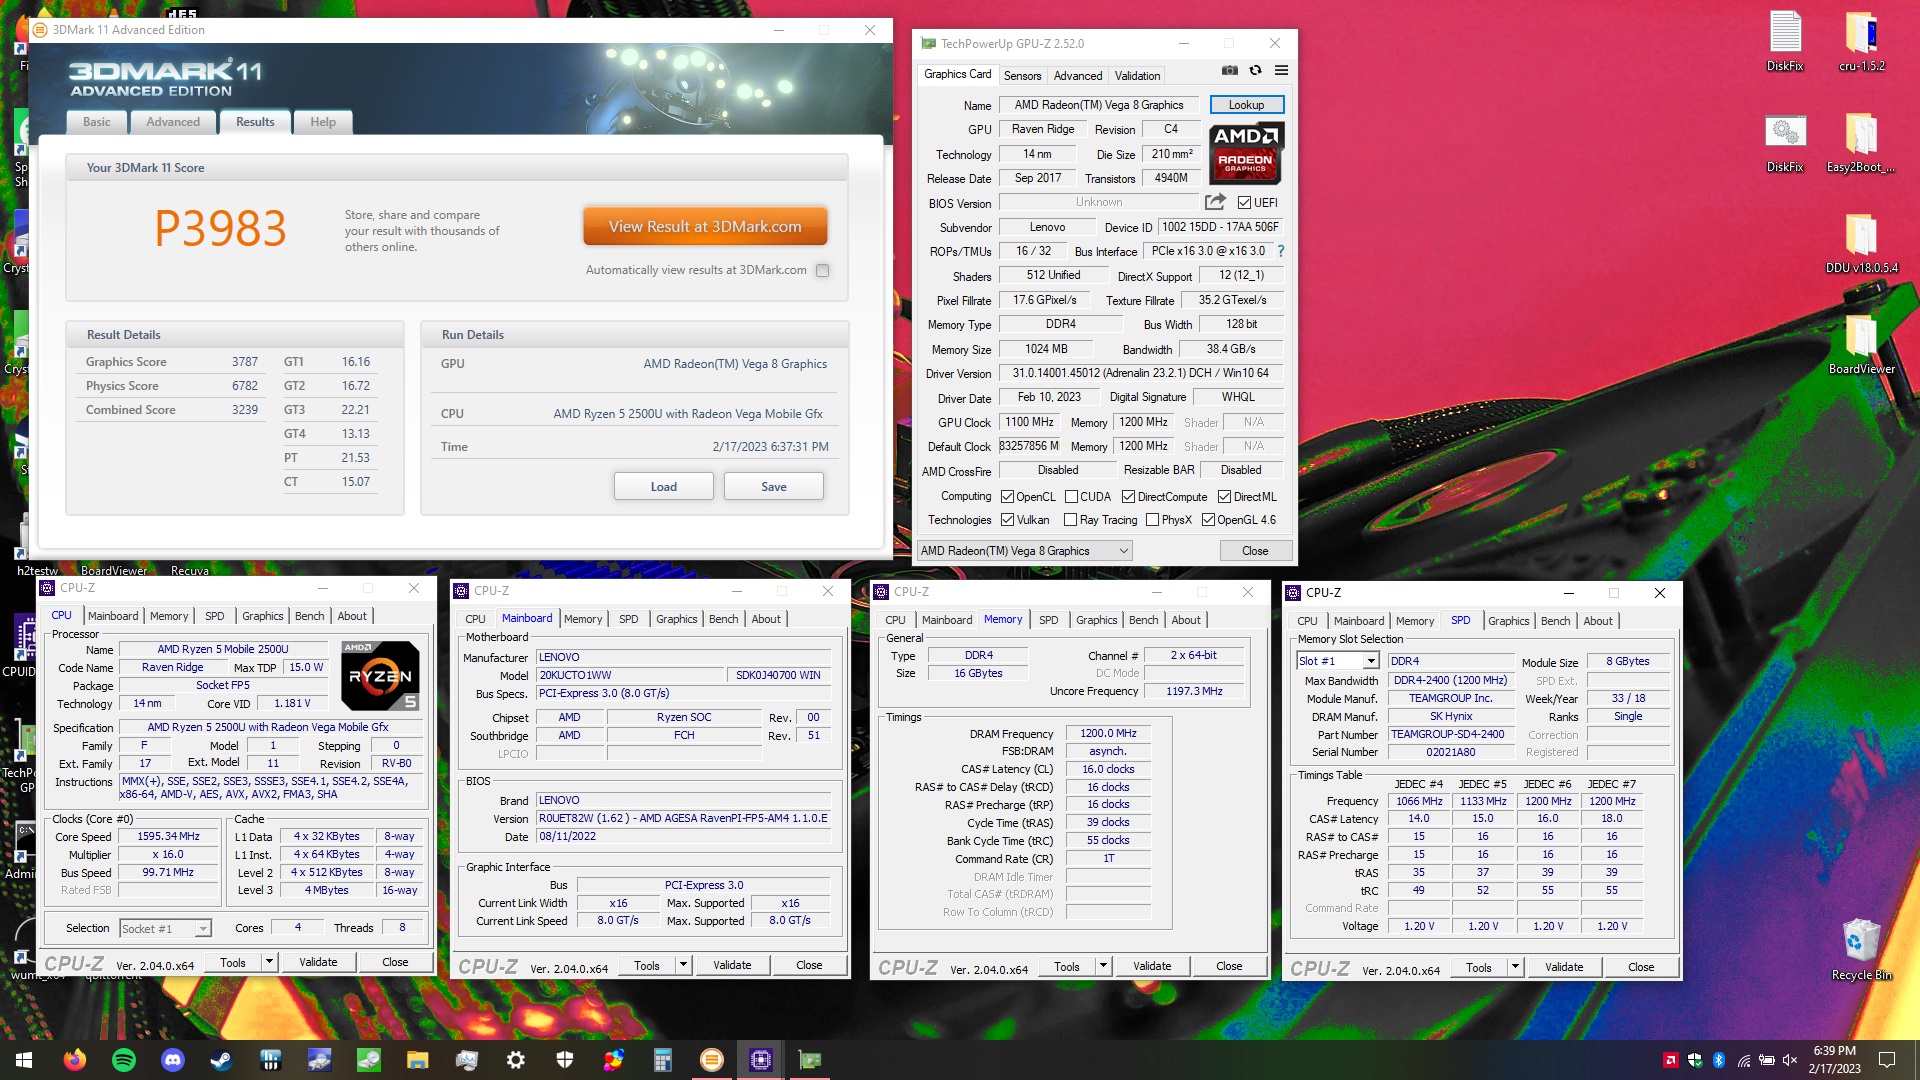Switch to the Basic tab in 3DMark 11
The height and width of the screenshot is (1080, 1920).
tap(97, 122)
